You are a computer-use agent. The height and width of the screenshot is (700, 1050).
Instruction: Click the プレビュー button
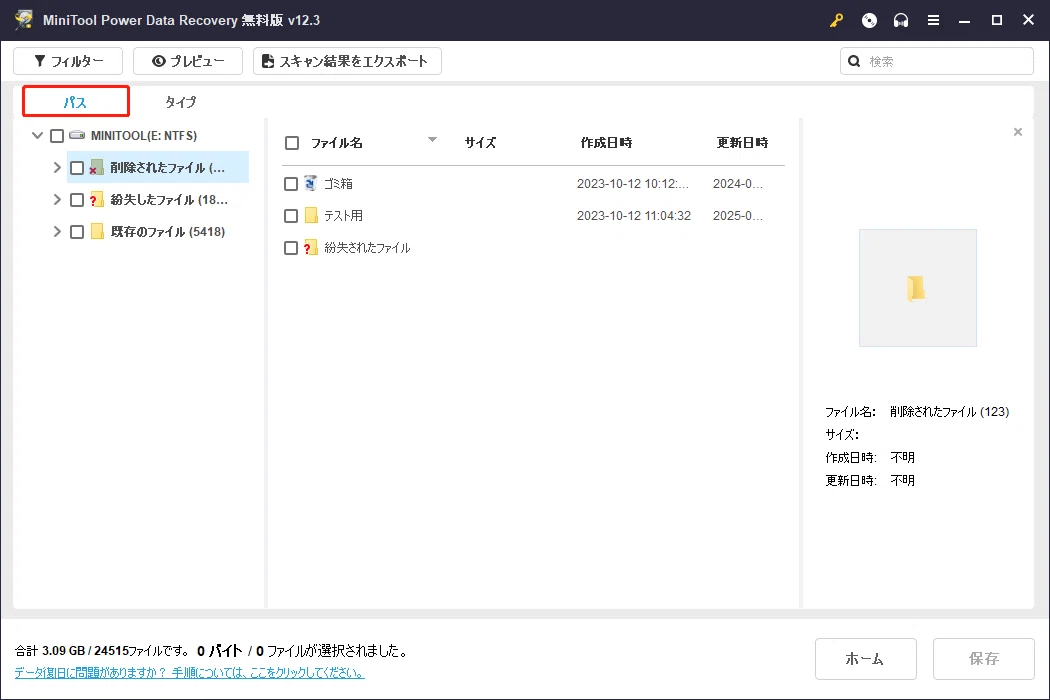point(188,61)
